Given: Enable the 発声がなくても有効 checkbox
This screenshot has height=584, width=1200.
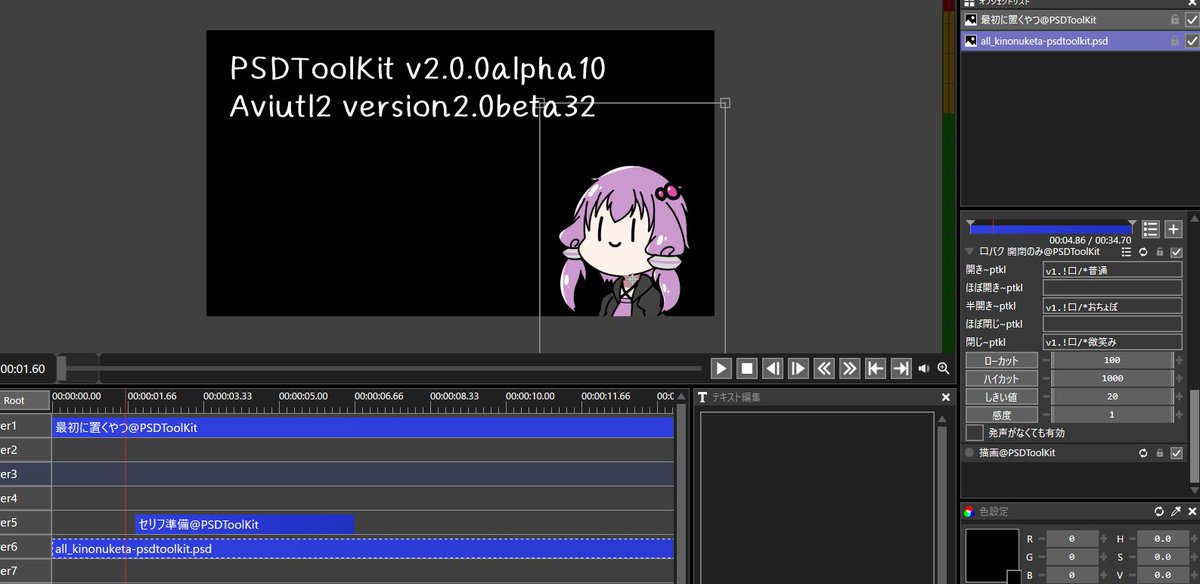Looking at the screenshot, I should coord(974,433).
